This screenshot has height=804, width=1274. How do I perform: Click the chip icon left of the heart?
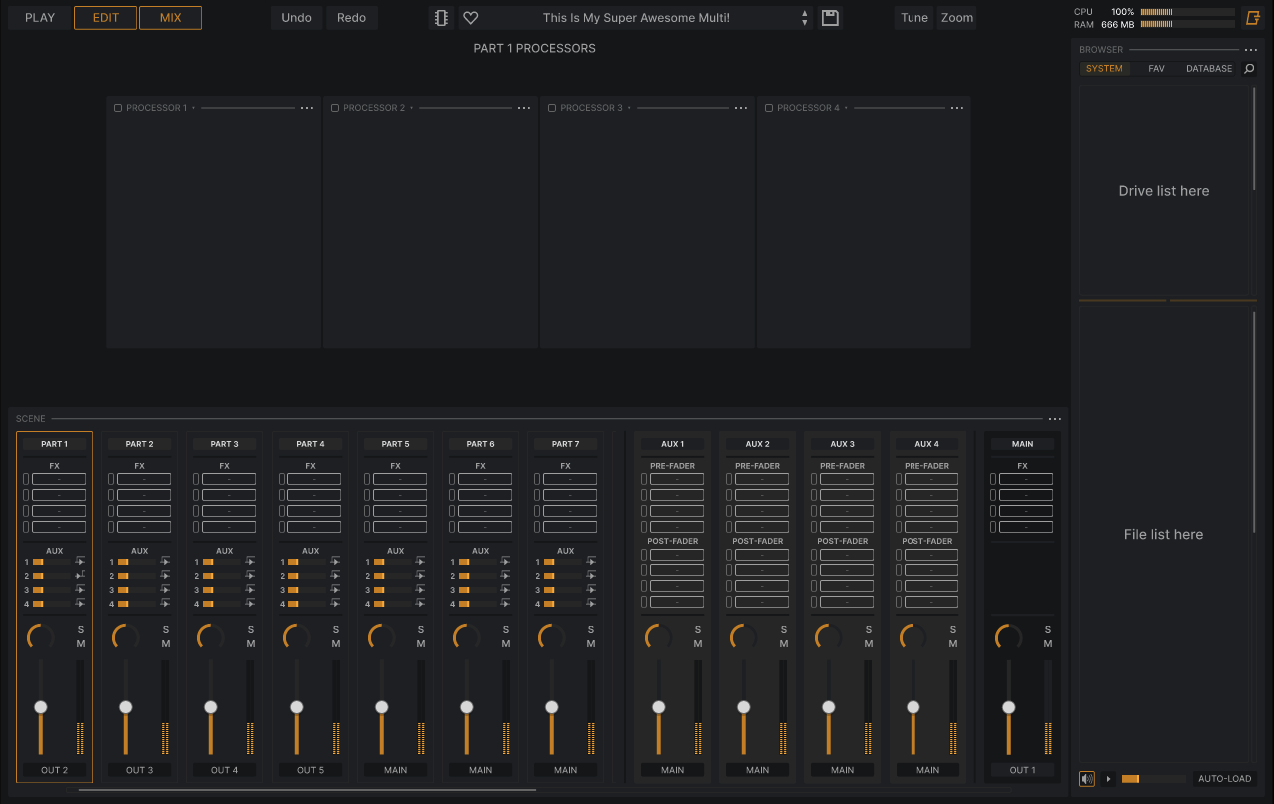[x=441, y=18]
